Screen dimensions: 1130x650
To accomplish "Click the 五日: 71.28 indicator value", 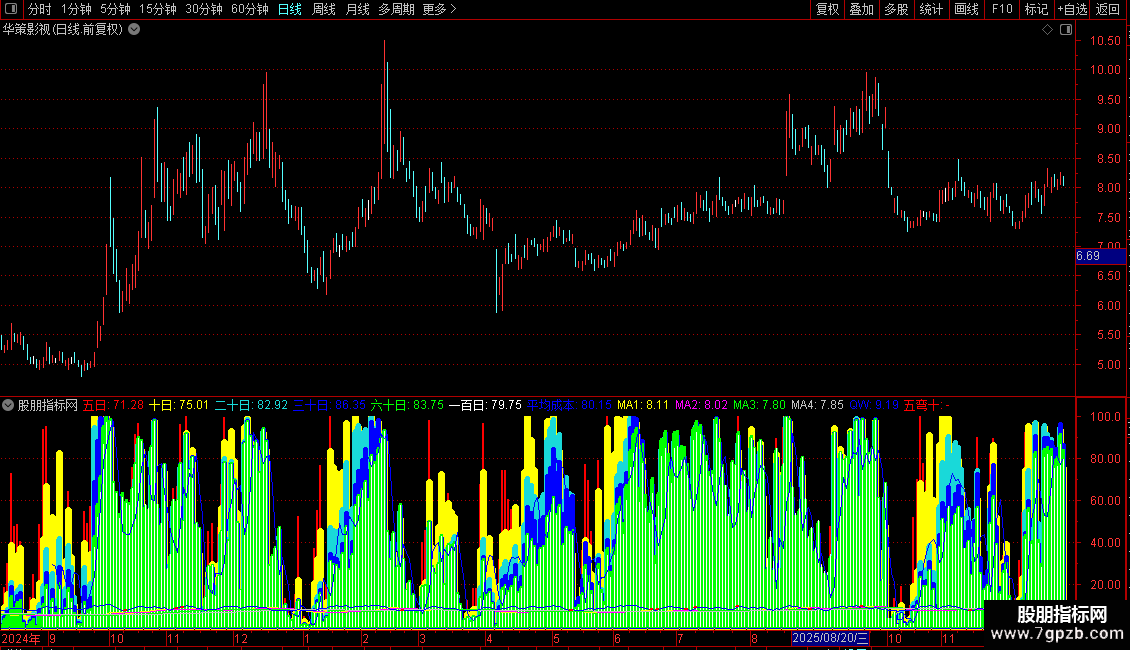I will pos(113,405).
